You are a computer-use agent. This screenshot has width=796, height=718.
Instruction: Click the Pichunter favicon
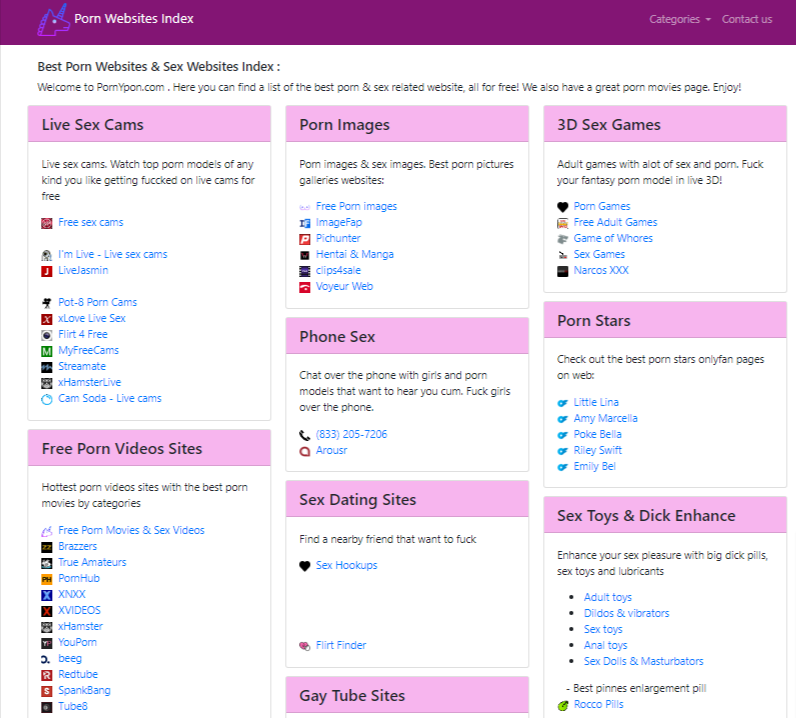click(x=305, y=239)
